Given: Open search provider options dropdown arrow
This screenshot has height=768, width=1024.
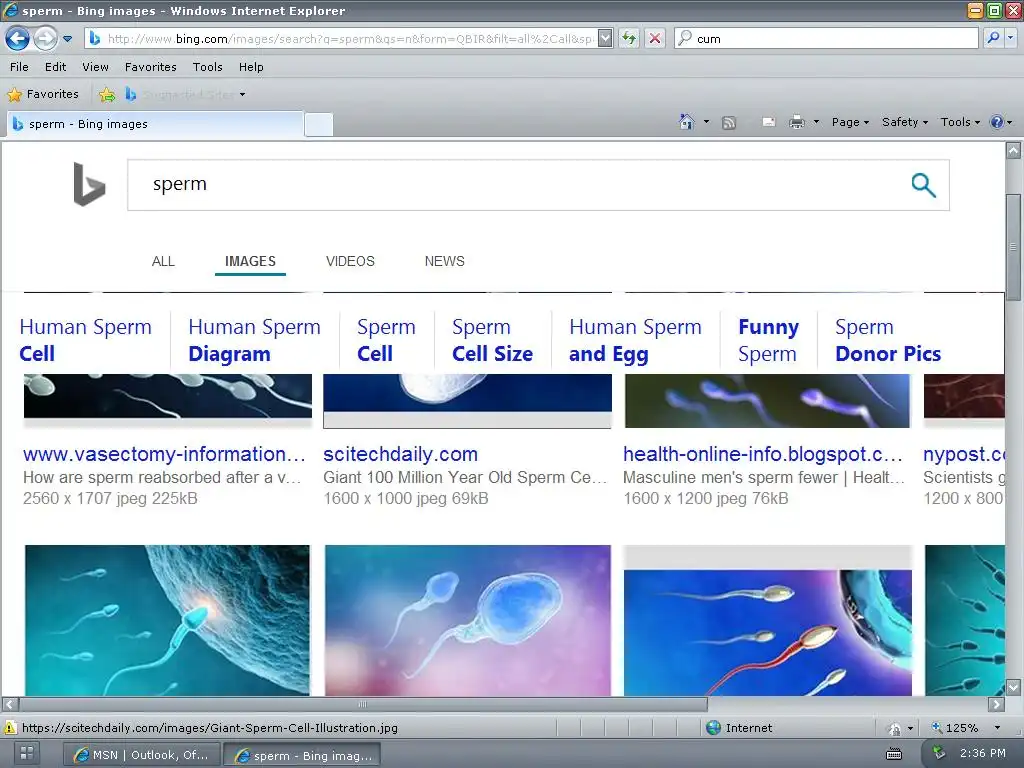Looking at the screenshot, I should [1011, 38].
